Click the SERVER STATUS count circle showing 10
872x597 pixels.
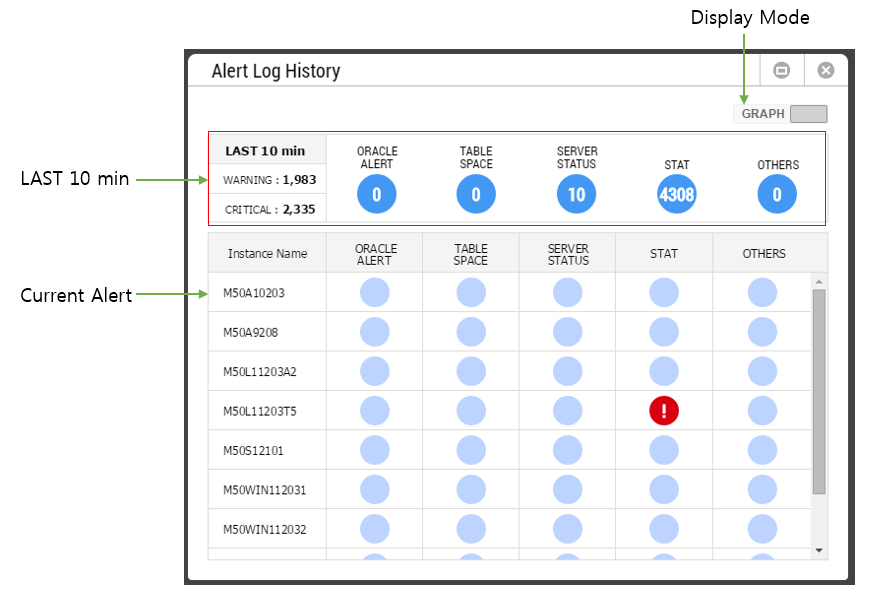(577, 194)
